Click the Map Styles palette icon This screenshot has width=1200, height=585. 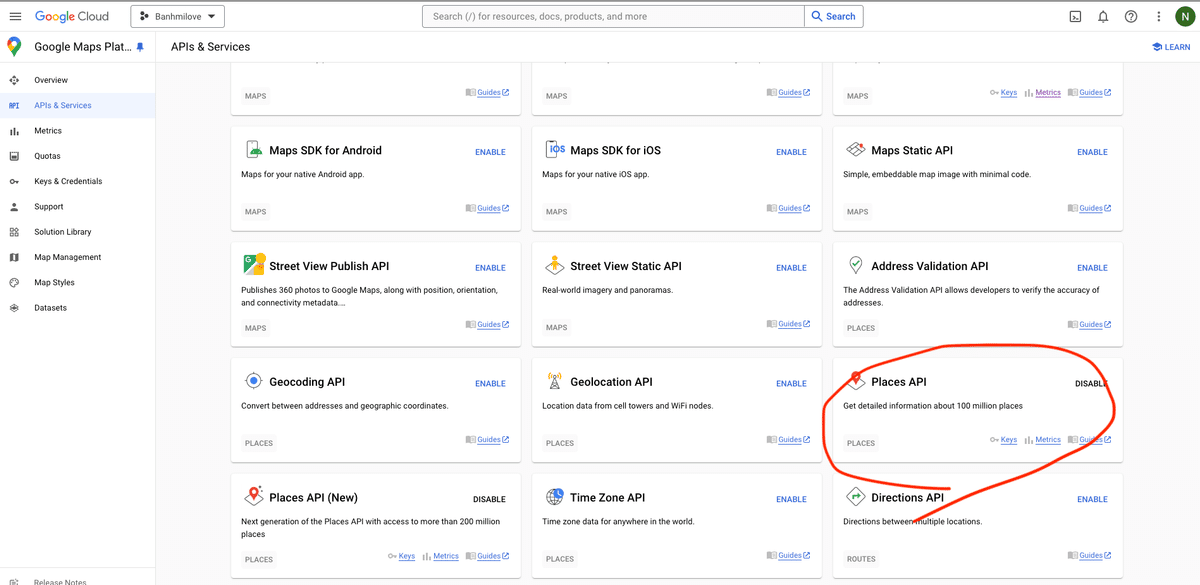point(14,283)
